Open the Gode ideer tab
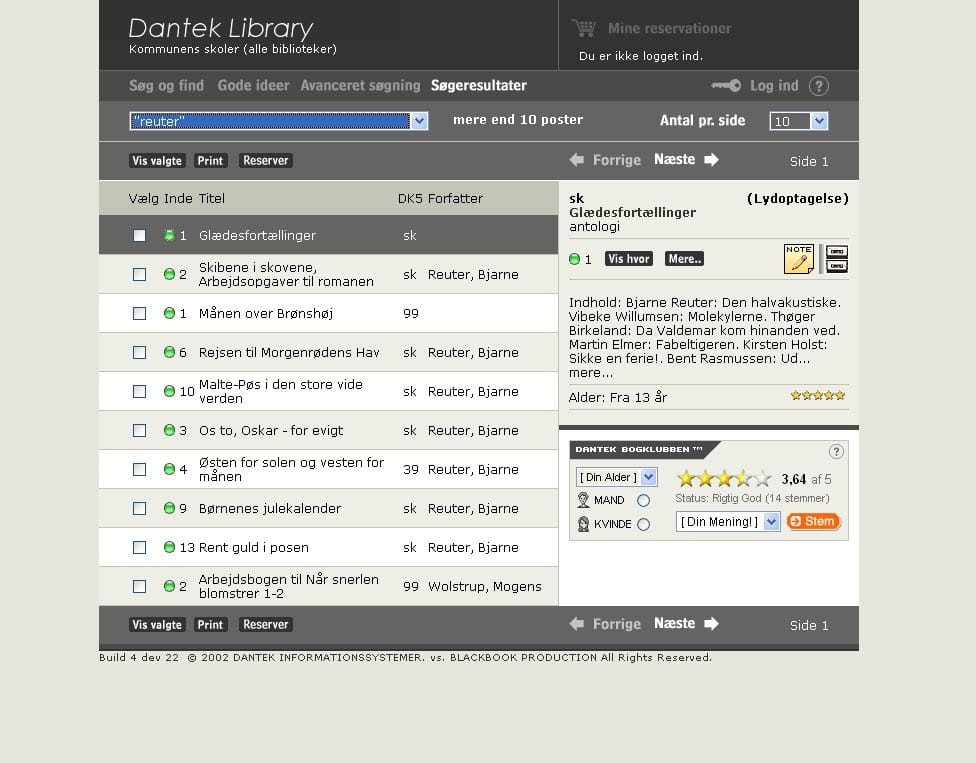 click(253, 86)
